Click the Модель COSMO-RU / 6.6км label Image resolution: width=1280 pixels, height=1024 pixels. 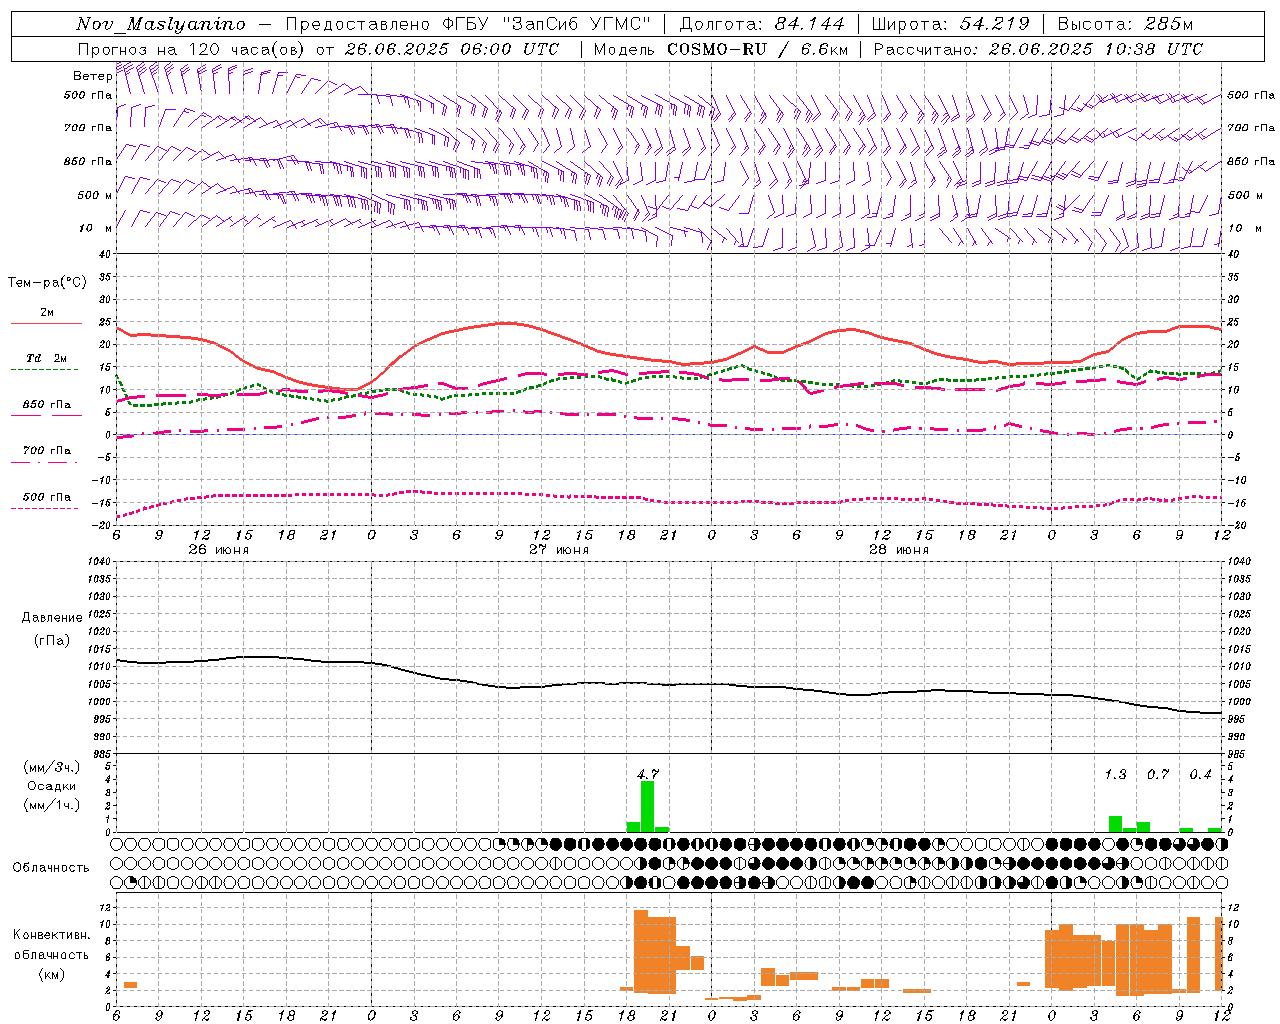point(721,49)
